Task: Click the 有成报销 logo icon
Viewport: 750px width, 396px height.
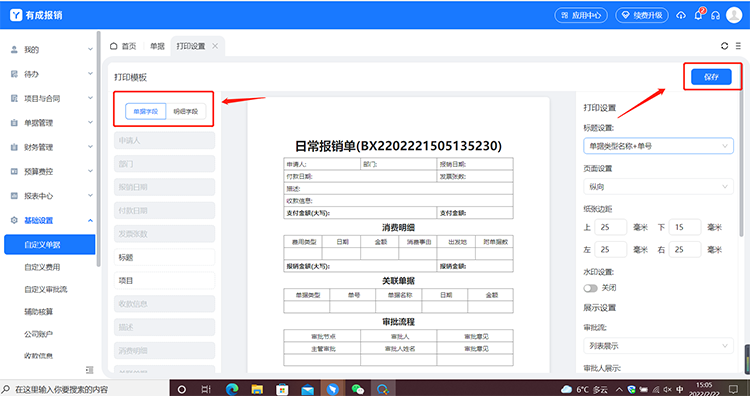Action: (x=16, y=15)
